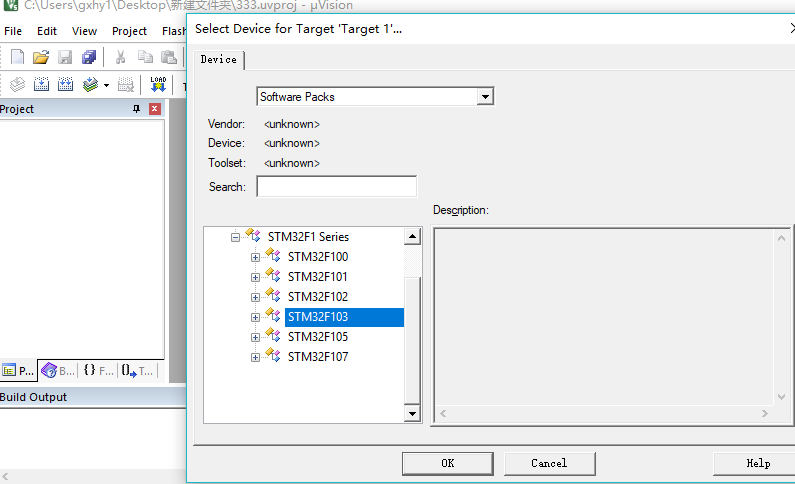Switch to the Books tab (B...)
Screen dimensions: 795x484
[x=58, y=371]
